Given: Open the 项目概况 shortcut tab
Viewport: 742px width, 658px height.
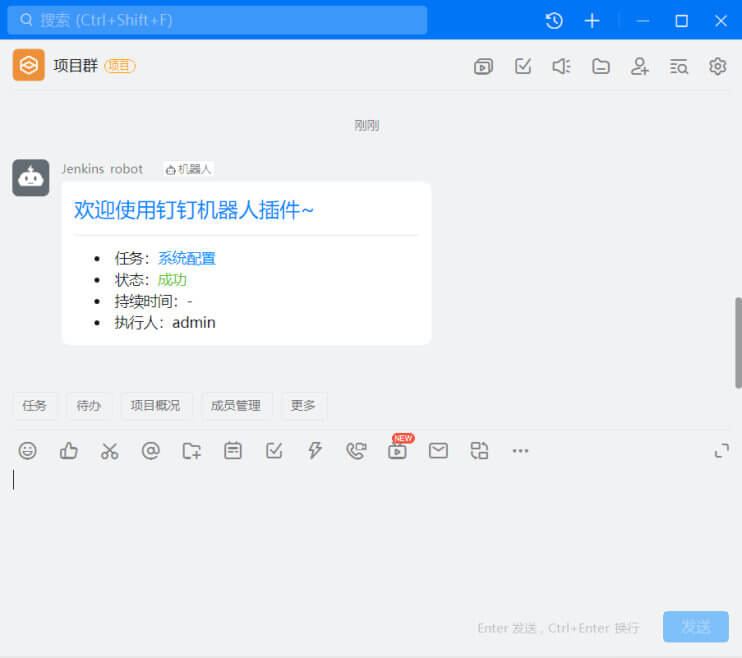Looking at the screenshot, I should pyautogui.click(x=156, y=406).
